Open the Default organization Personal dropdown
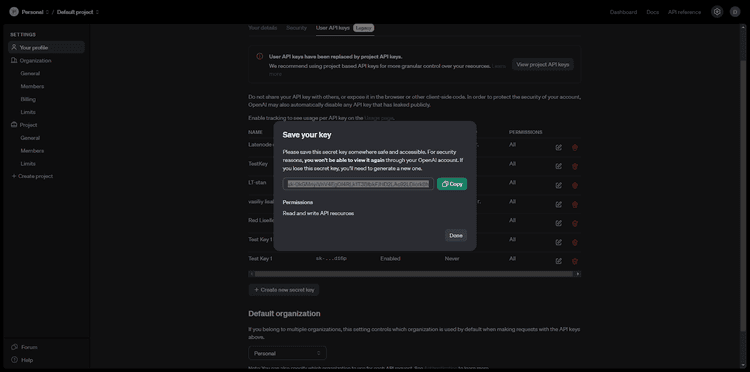 coord(287,353)
